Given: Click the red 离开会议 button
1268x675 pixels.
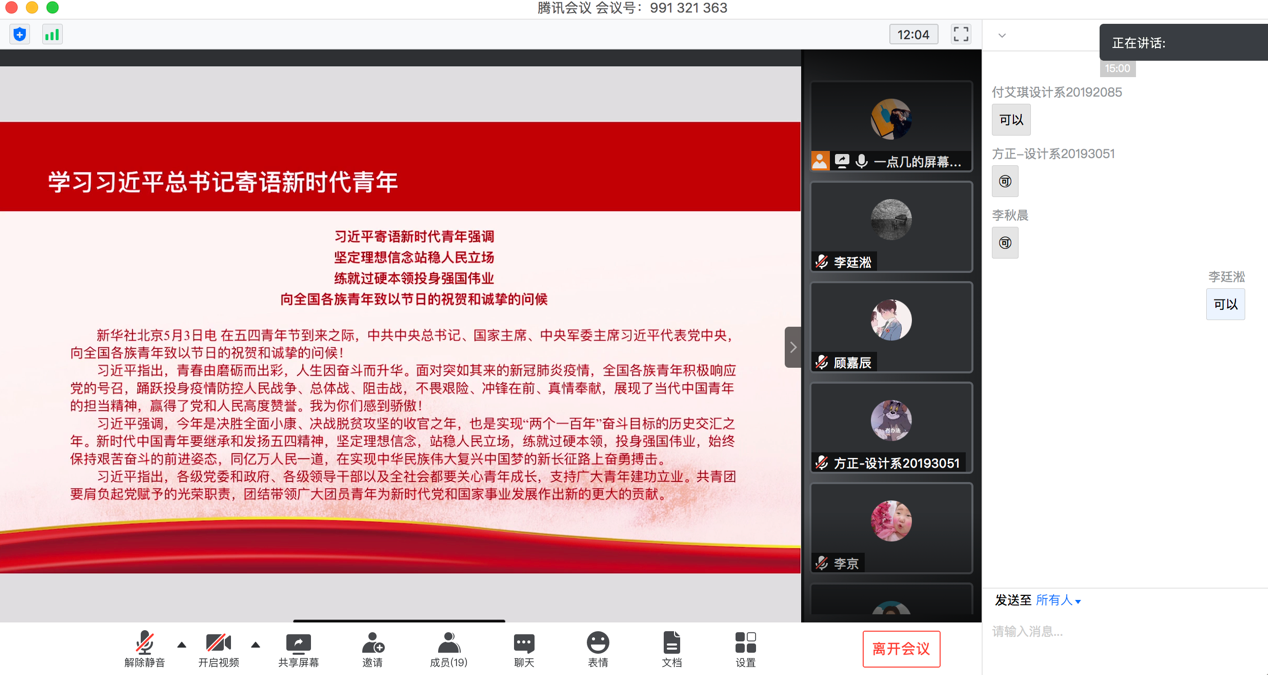Looking at the screenshot, I should [x=901, y=649].
